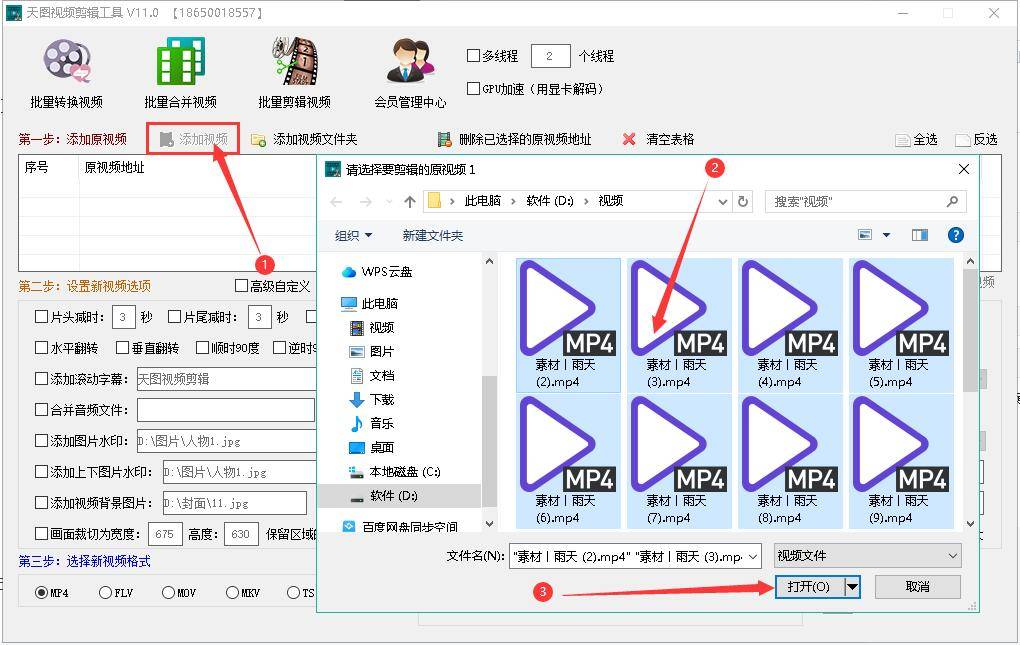Screen dimensions: 1020x645
Task: Enable the 多线程 checkbox
Action: (x=474, y=56)
